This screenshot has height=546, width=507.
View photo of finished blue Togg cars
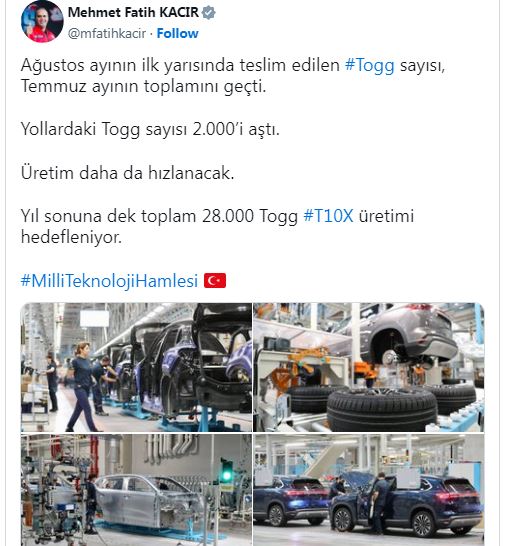pyautogui.click(x=369, y=490)
